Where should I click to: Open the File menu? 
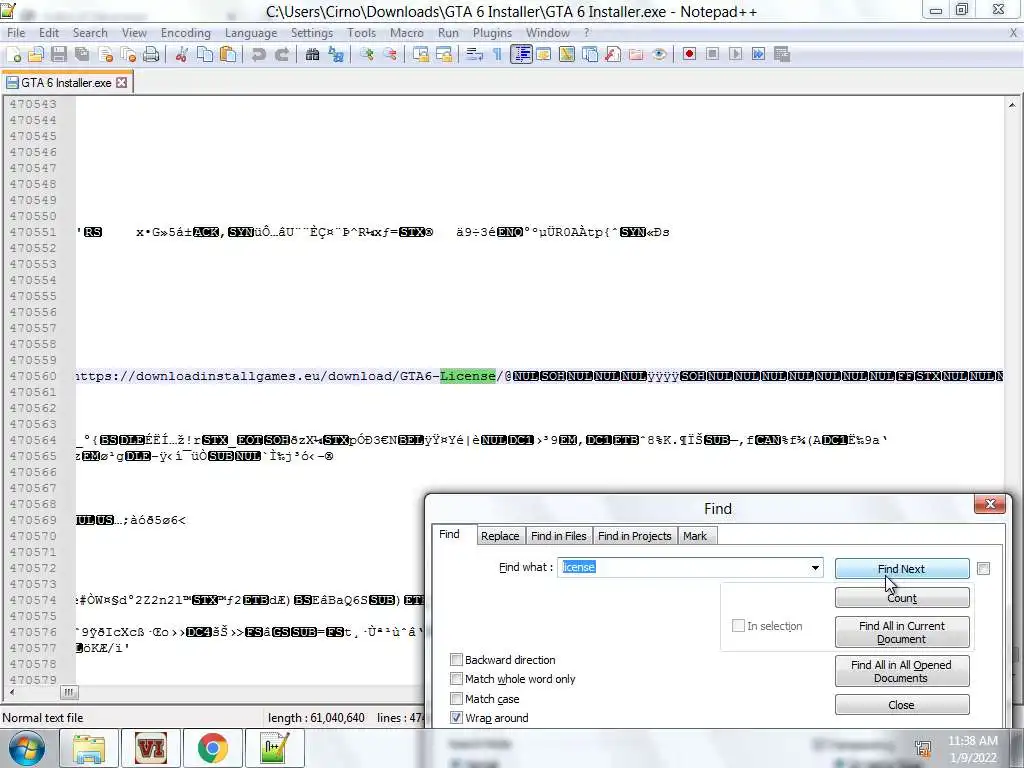pos(16,33)
